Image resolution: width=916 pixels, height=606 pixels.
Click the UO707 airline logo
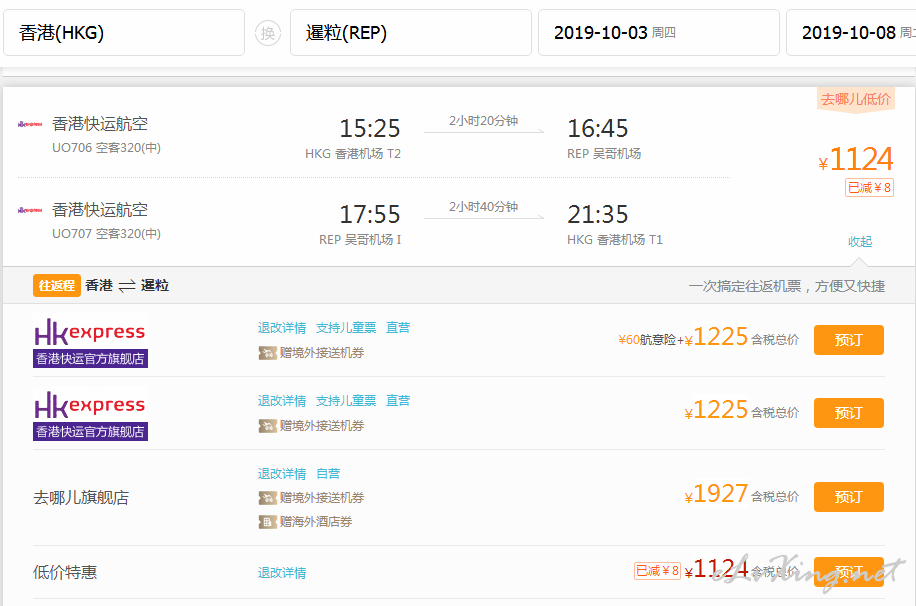click(x=30, y=210)
